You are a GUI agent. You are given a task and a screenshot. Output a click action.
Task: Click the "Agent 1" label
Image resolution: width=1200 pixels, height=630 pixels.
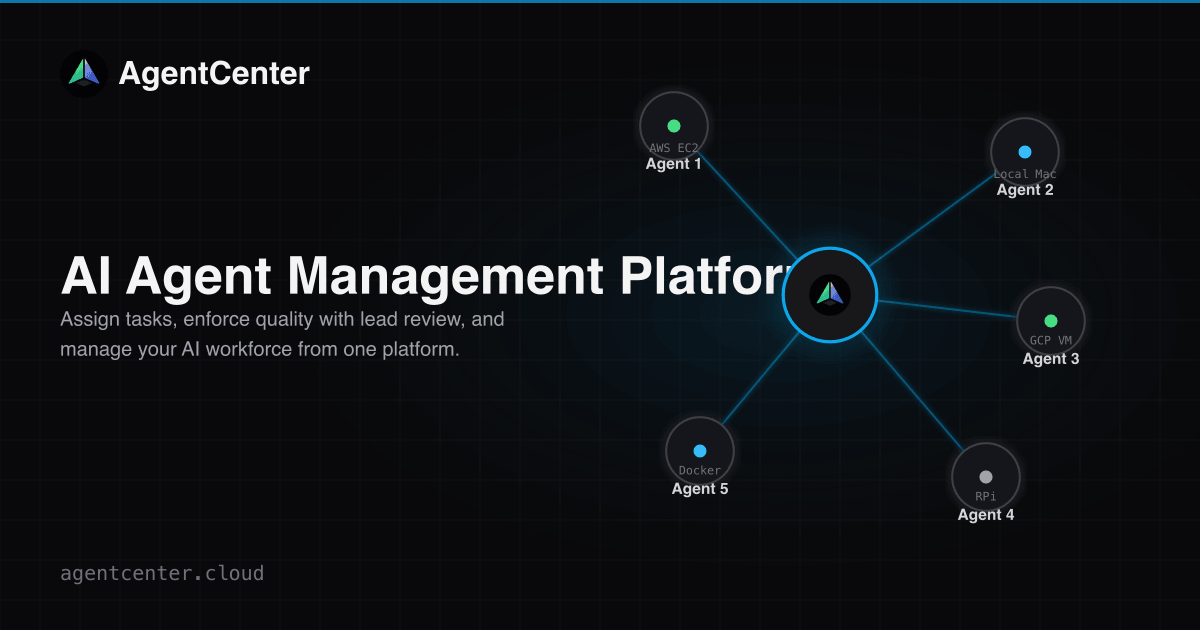(x=674, y=164)
